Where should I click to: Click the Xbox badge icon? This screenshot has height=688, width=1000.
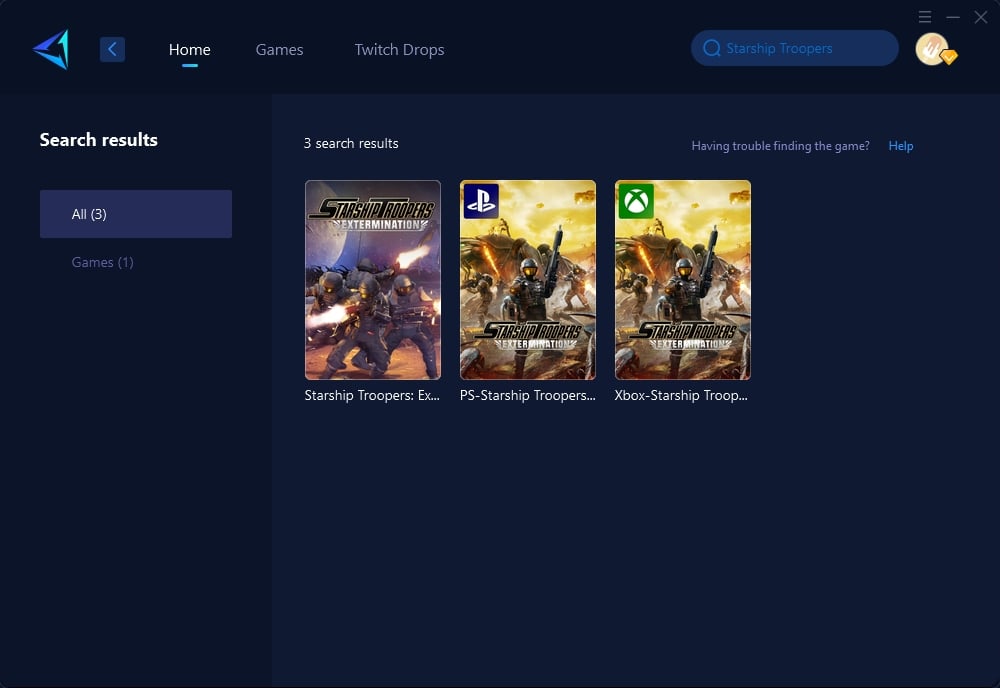point(636,201)
